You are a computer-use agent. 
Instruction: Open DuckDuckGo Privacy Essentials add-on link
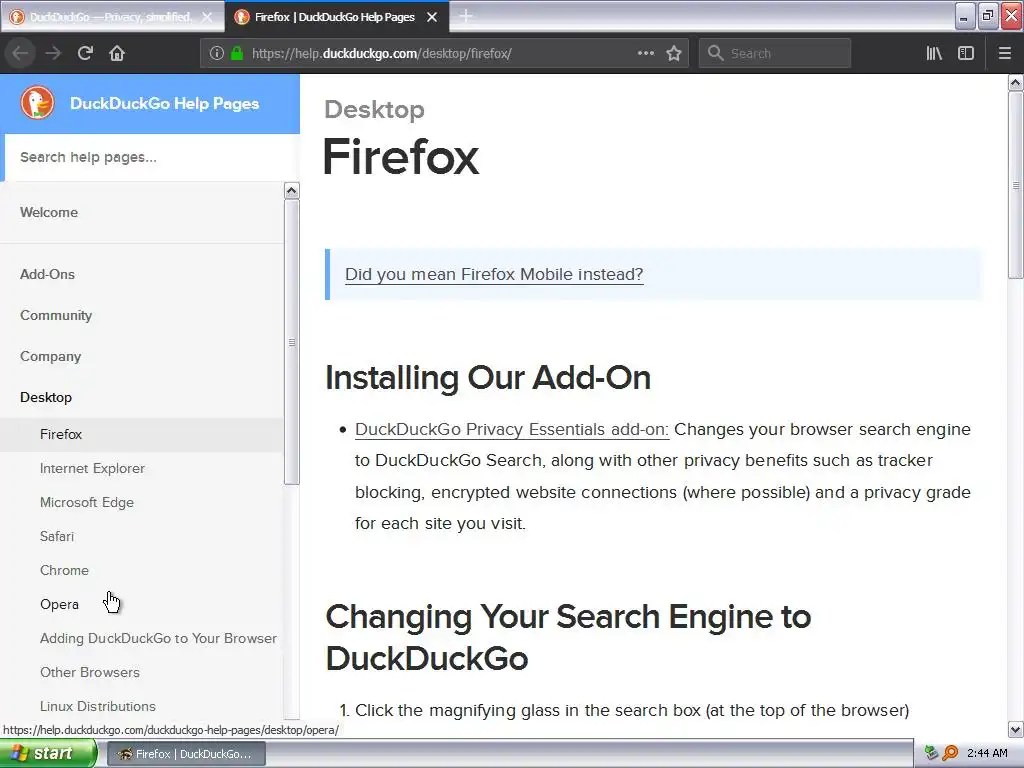coord(512,429)
